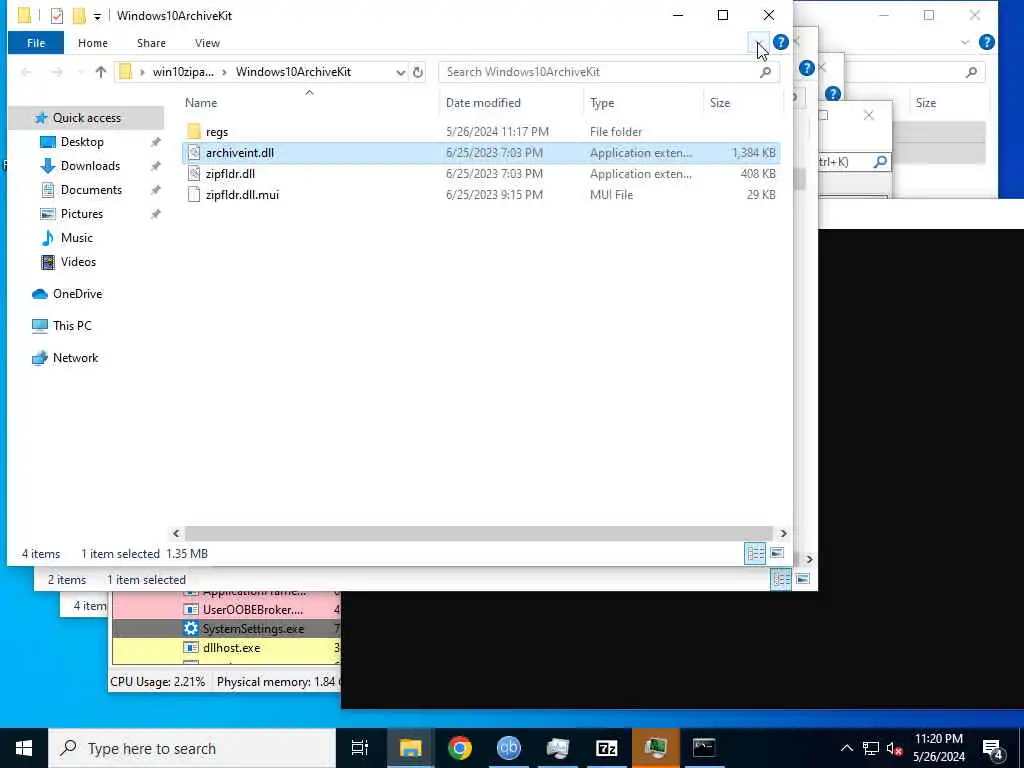Switch to Large icons view in front window
The width and height of the screenshot is (1024, 768).
click(x=777, y=554)
